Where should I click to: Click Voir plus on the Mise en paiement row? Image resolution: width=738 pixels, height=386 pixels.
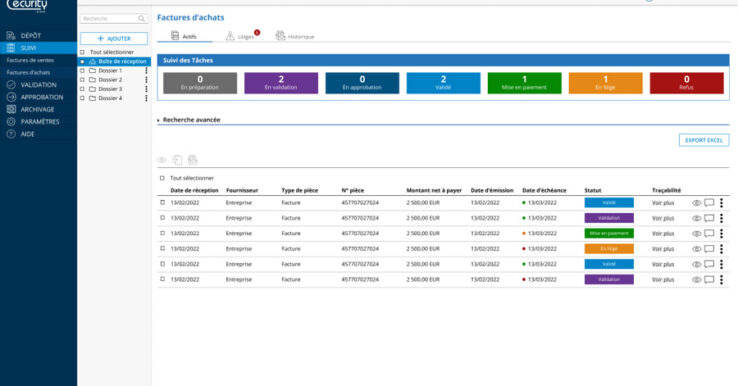coord(663,233)
